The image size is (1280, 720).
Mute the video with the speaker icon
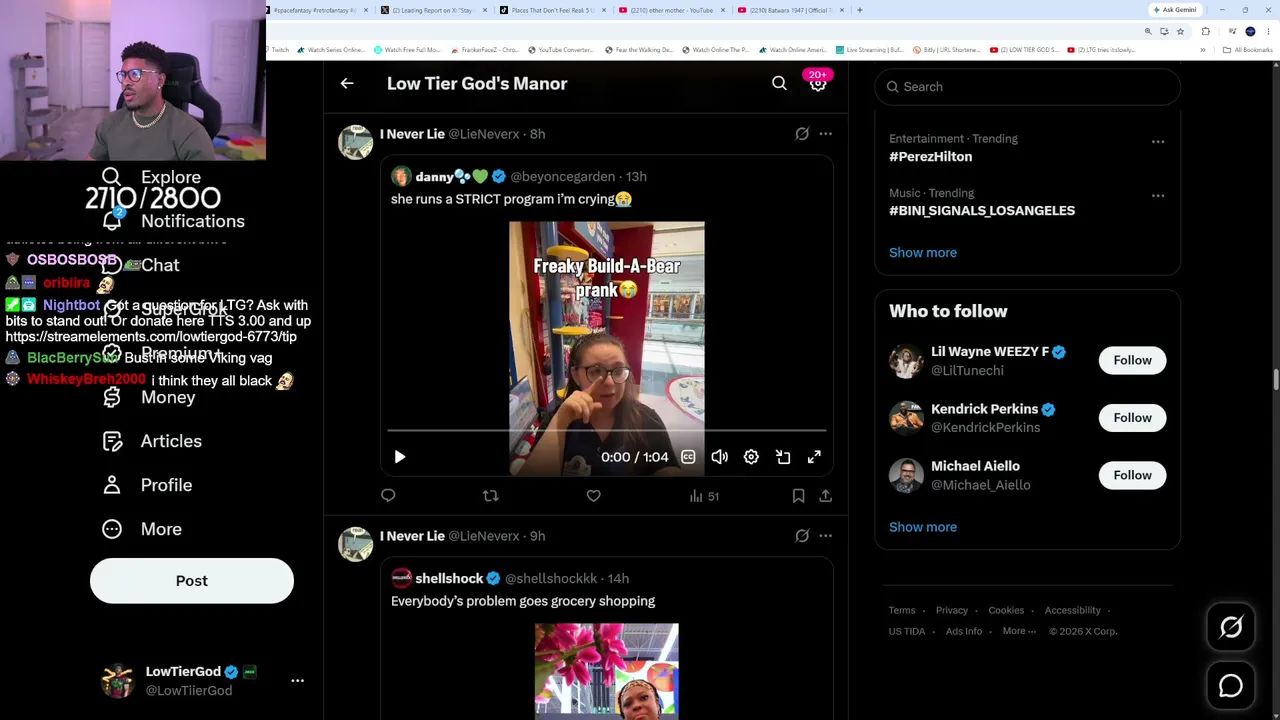click(x=720, y=457)
